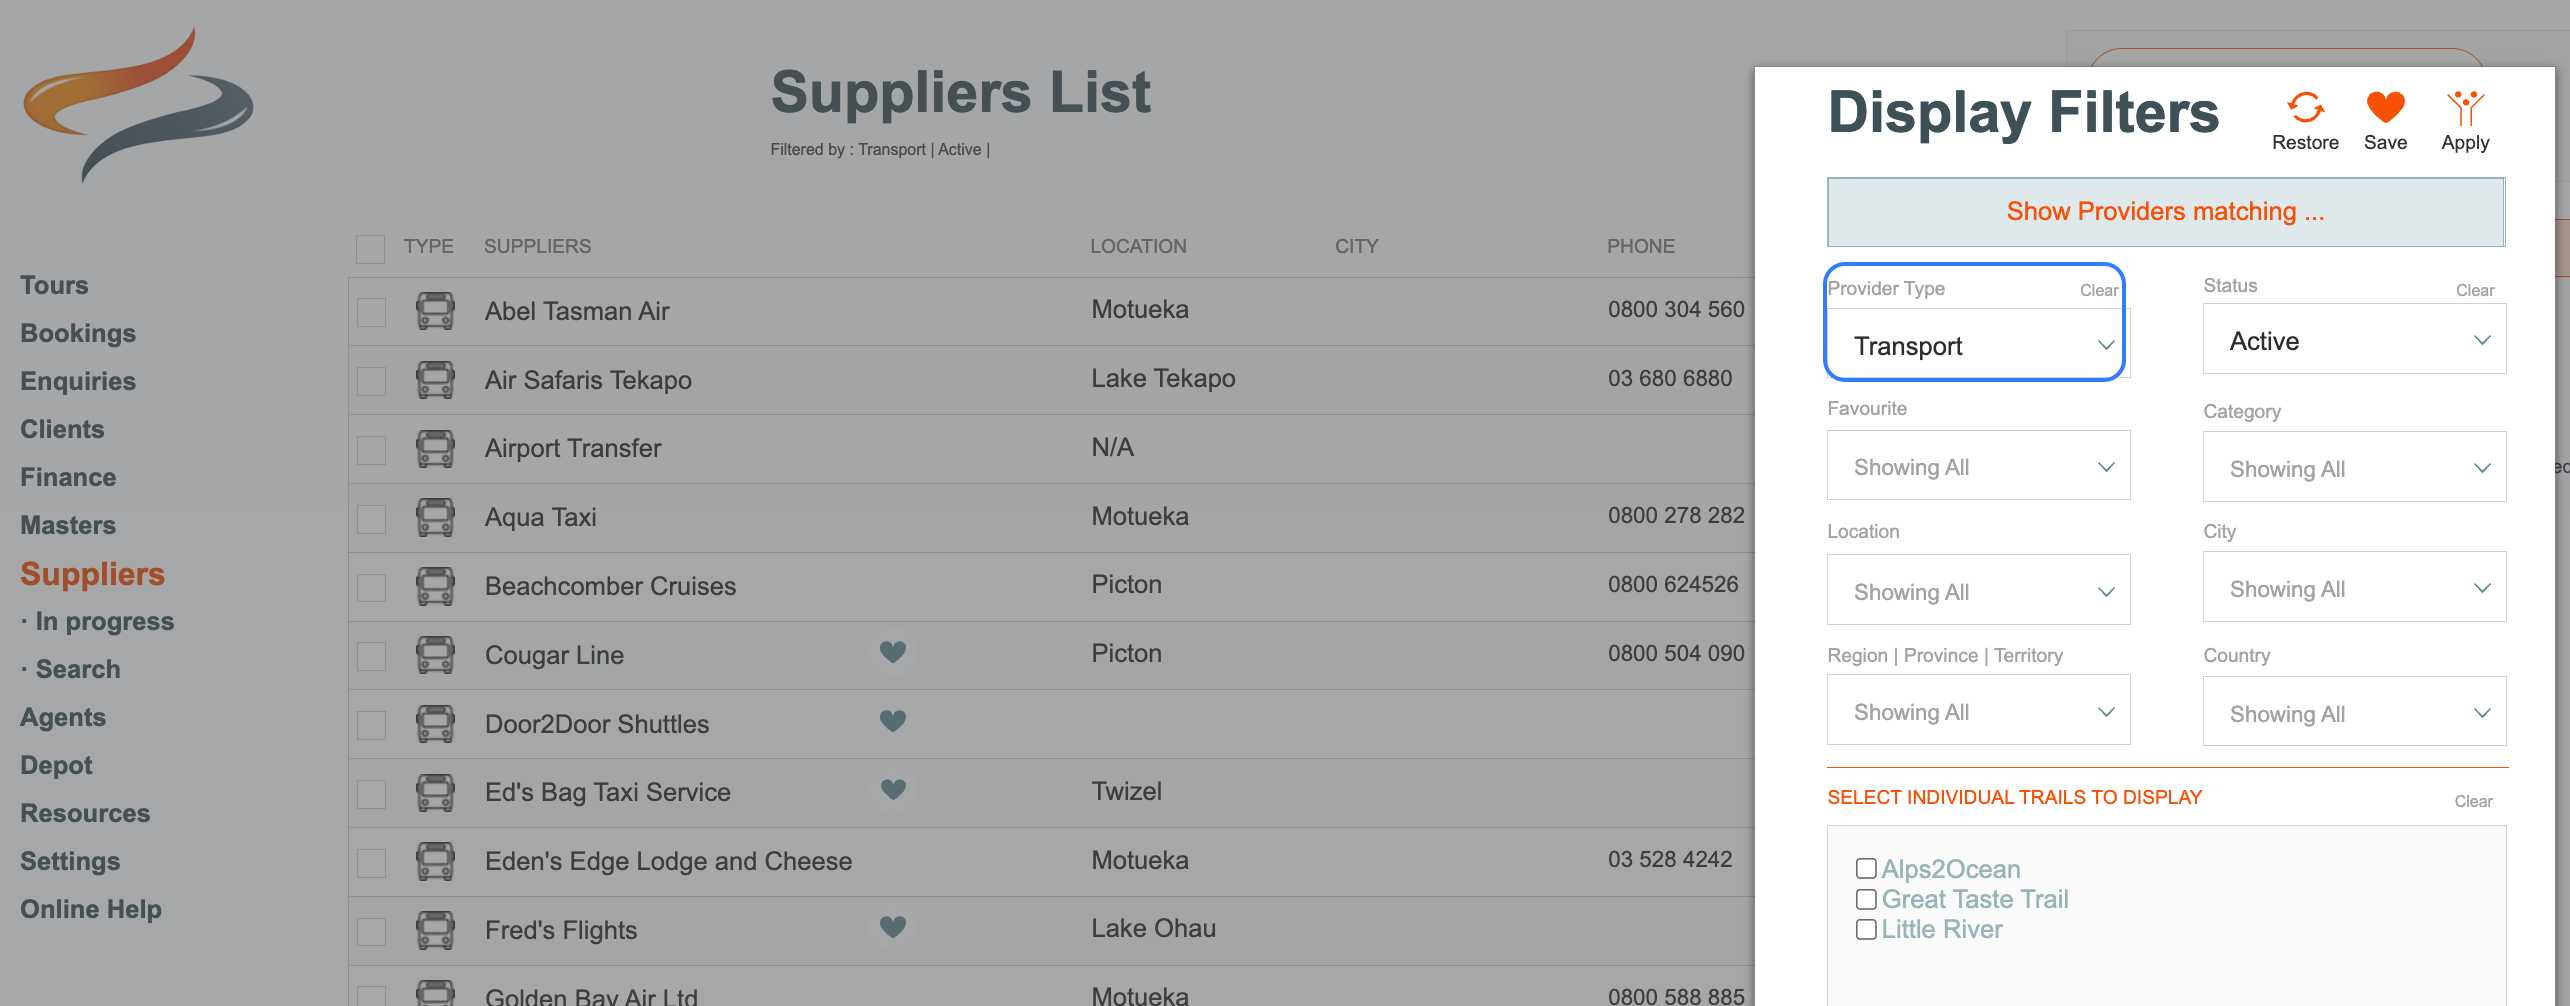Viewport: 2570px width, 1006px height.
Task: Tick the Alps2Ocean trail checkbox
Action: [1866, 868]
